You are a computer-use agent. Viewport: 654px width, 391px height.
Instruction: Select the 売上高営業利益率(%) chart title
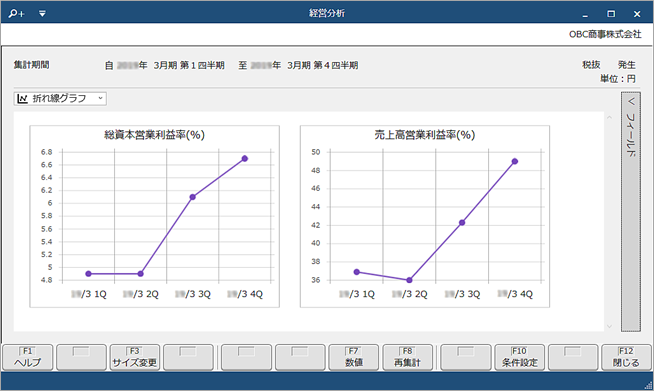tap(425, 135)
